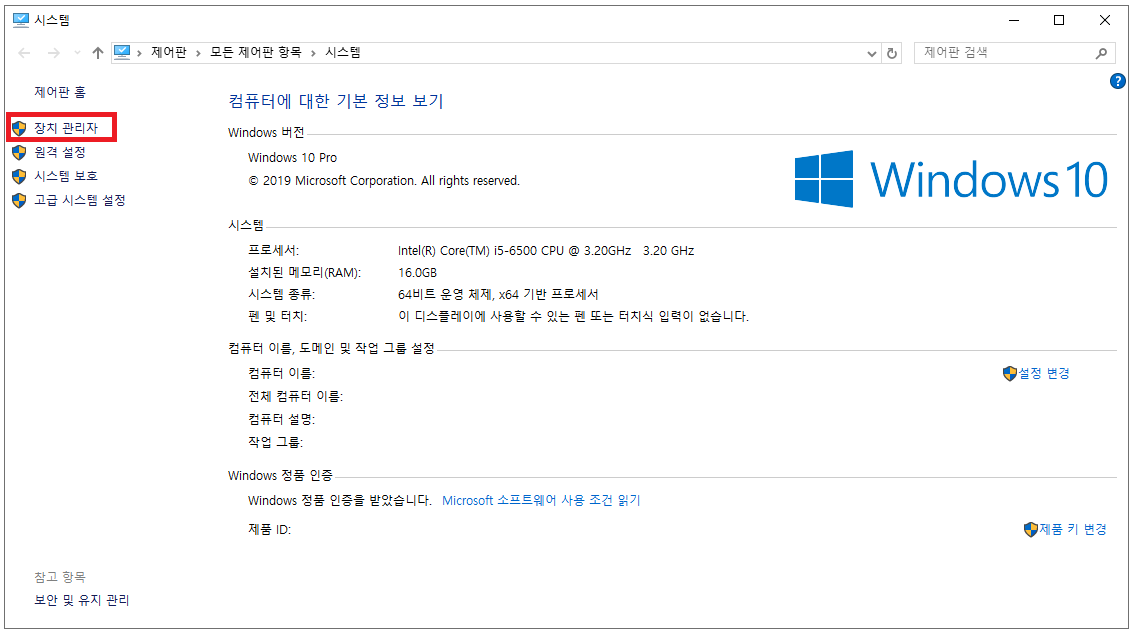Open address bar history dropdown
Viewport: 1138px width, 634px height.
[872, 53]
